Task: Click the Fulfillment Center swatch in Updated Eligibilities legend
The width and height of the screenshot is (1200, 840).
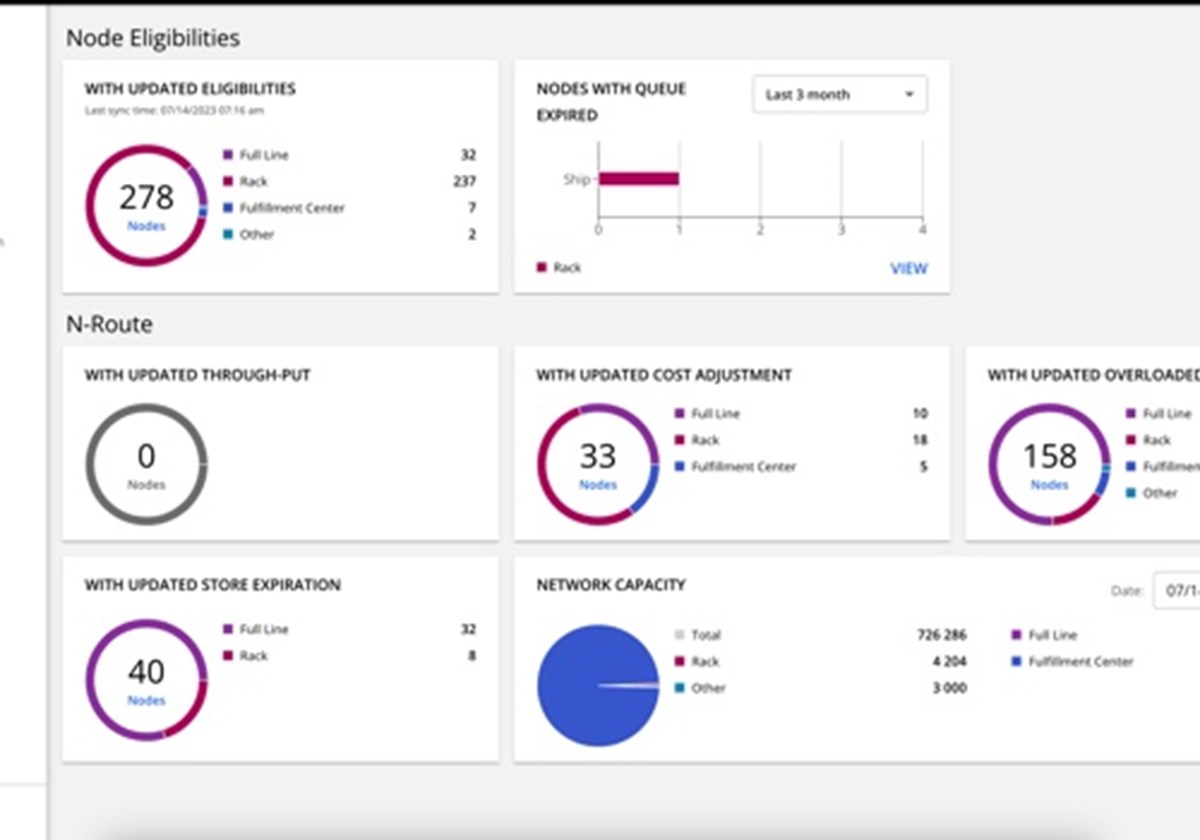Action: (229, 208)
